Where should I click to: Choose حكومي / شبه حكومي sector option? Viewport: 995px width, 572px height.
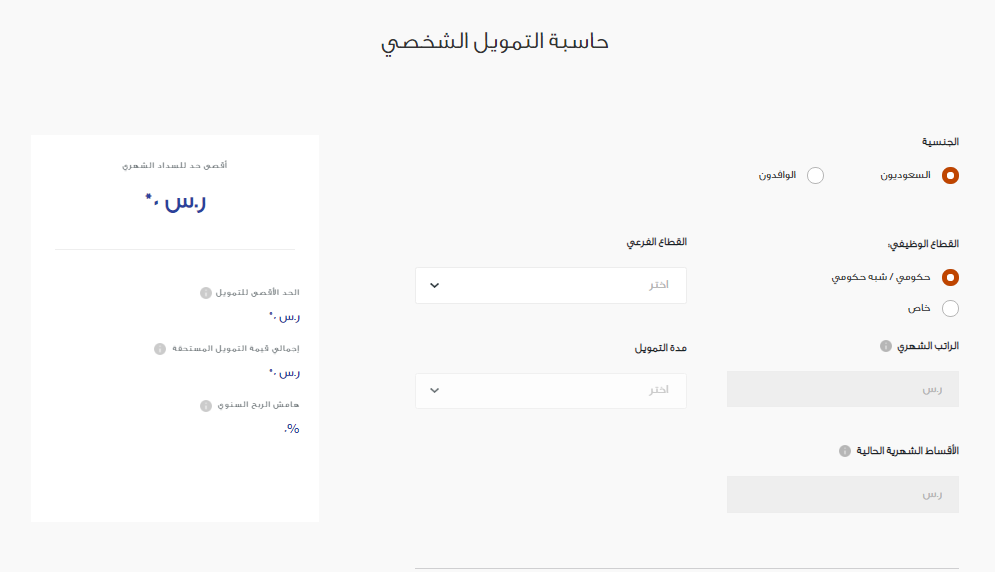950,277
